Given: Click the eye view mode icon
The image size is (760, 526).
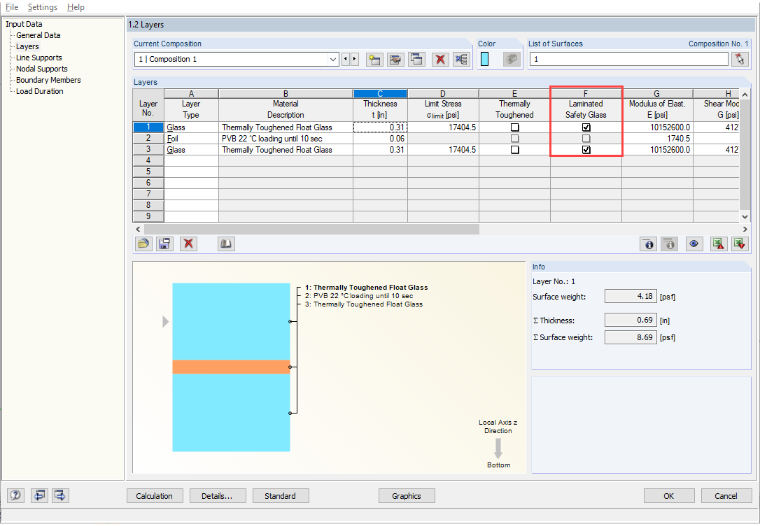Looking at the screenshot, I should (x=694, y=244).
